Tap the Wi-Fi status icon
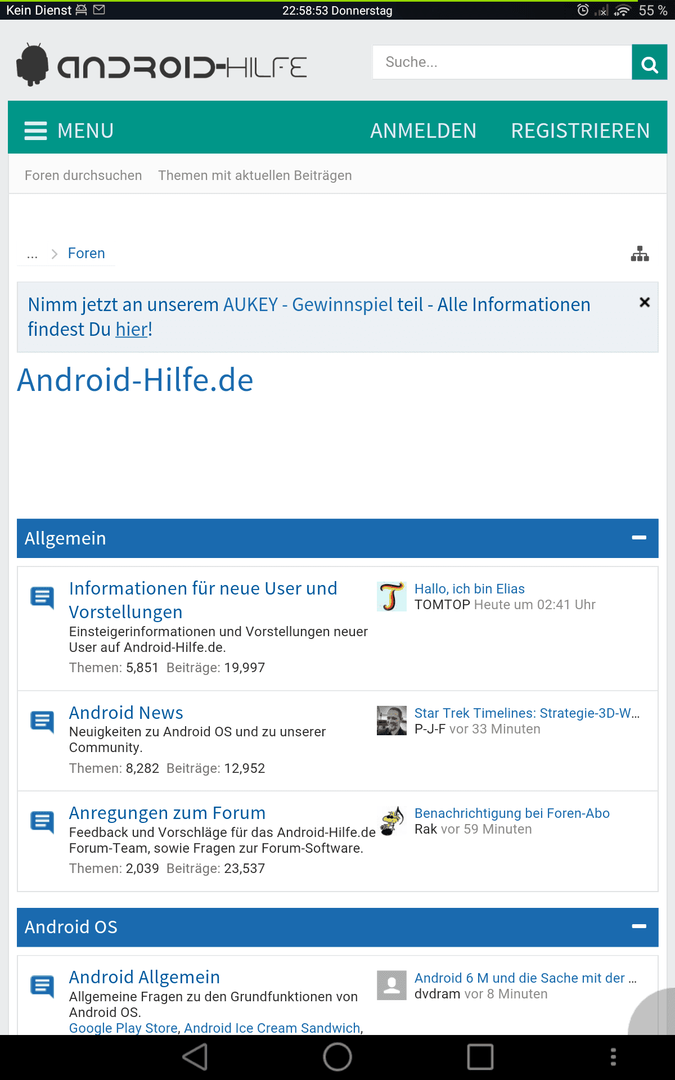675x1080 pixels. pyautogui.click(x=623, y=10)
